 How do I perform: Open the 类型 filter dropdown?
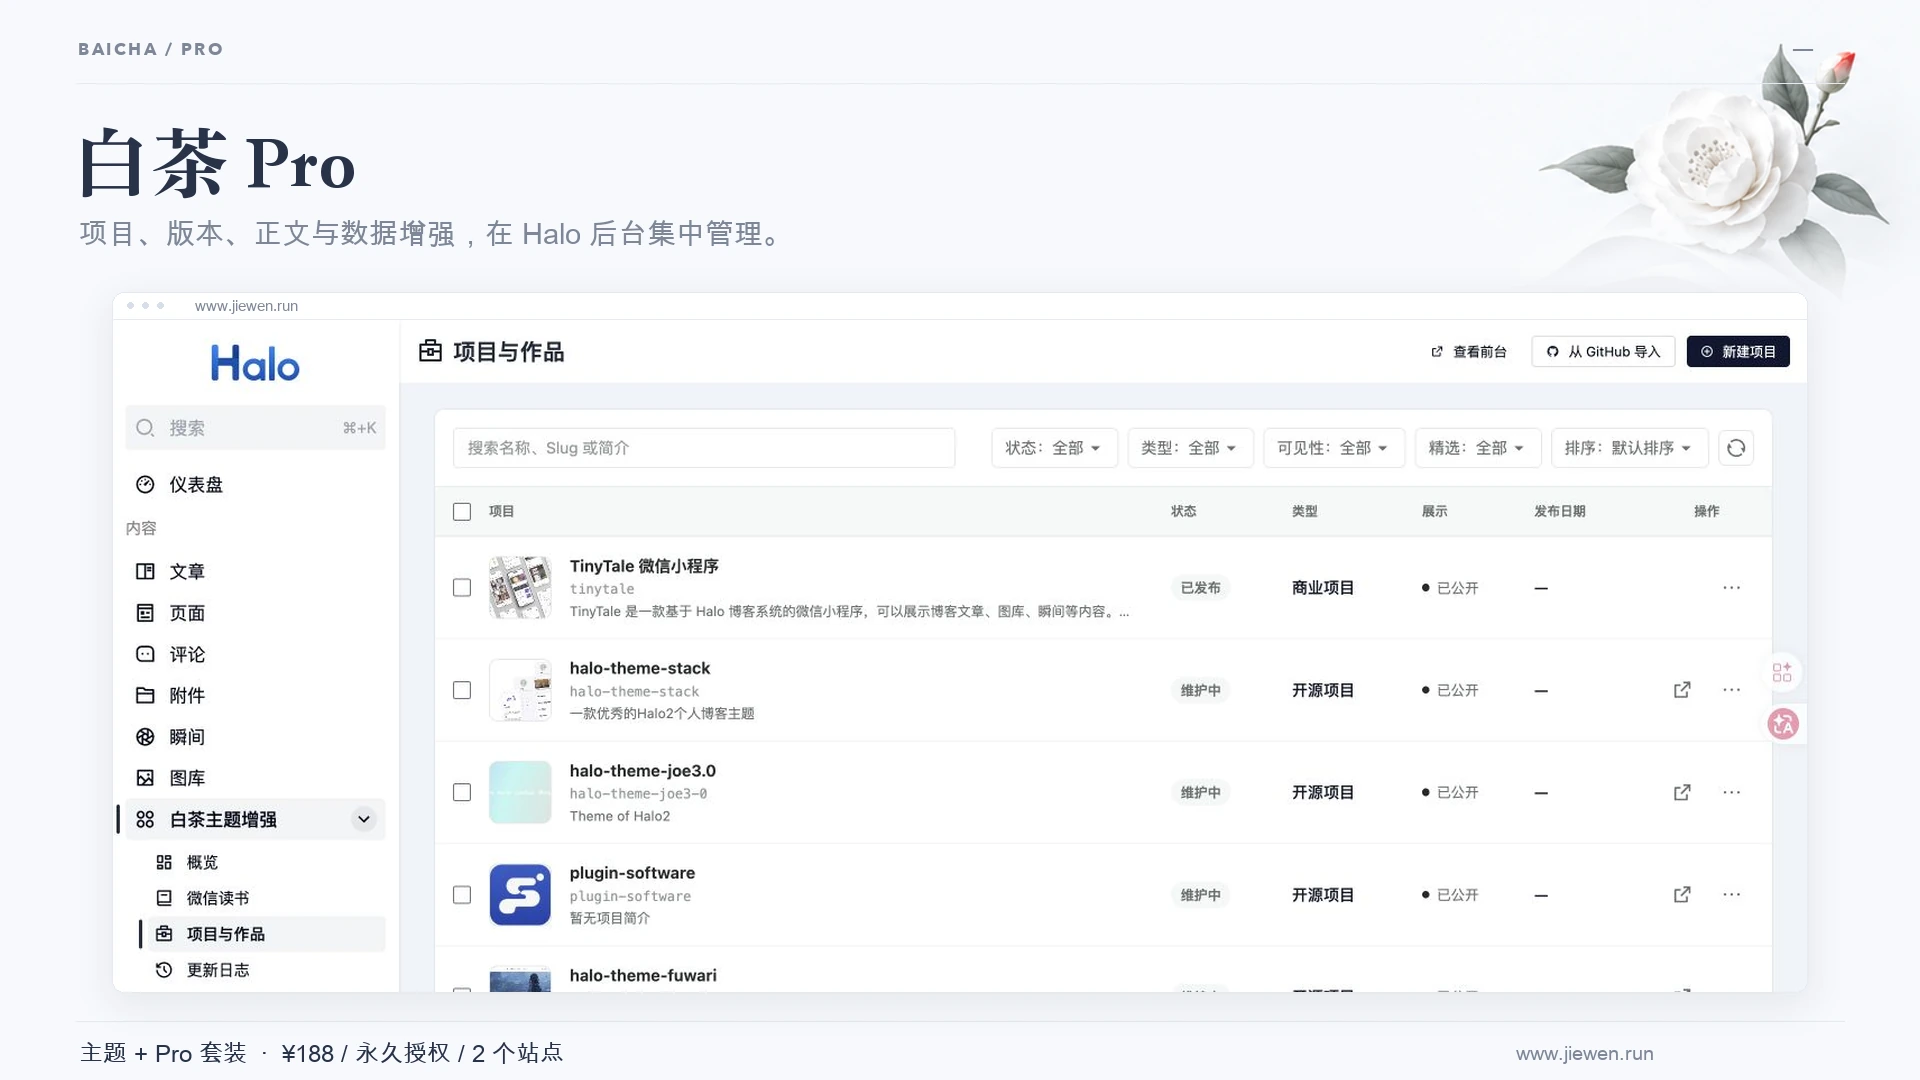(1190, 448)
